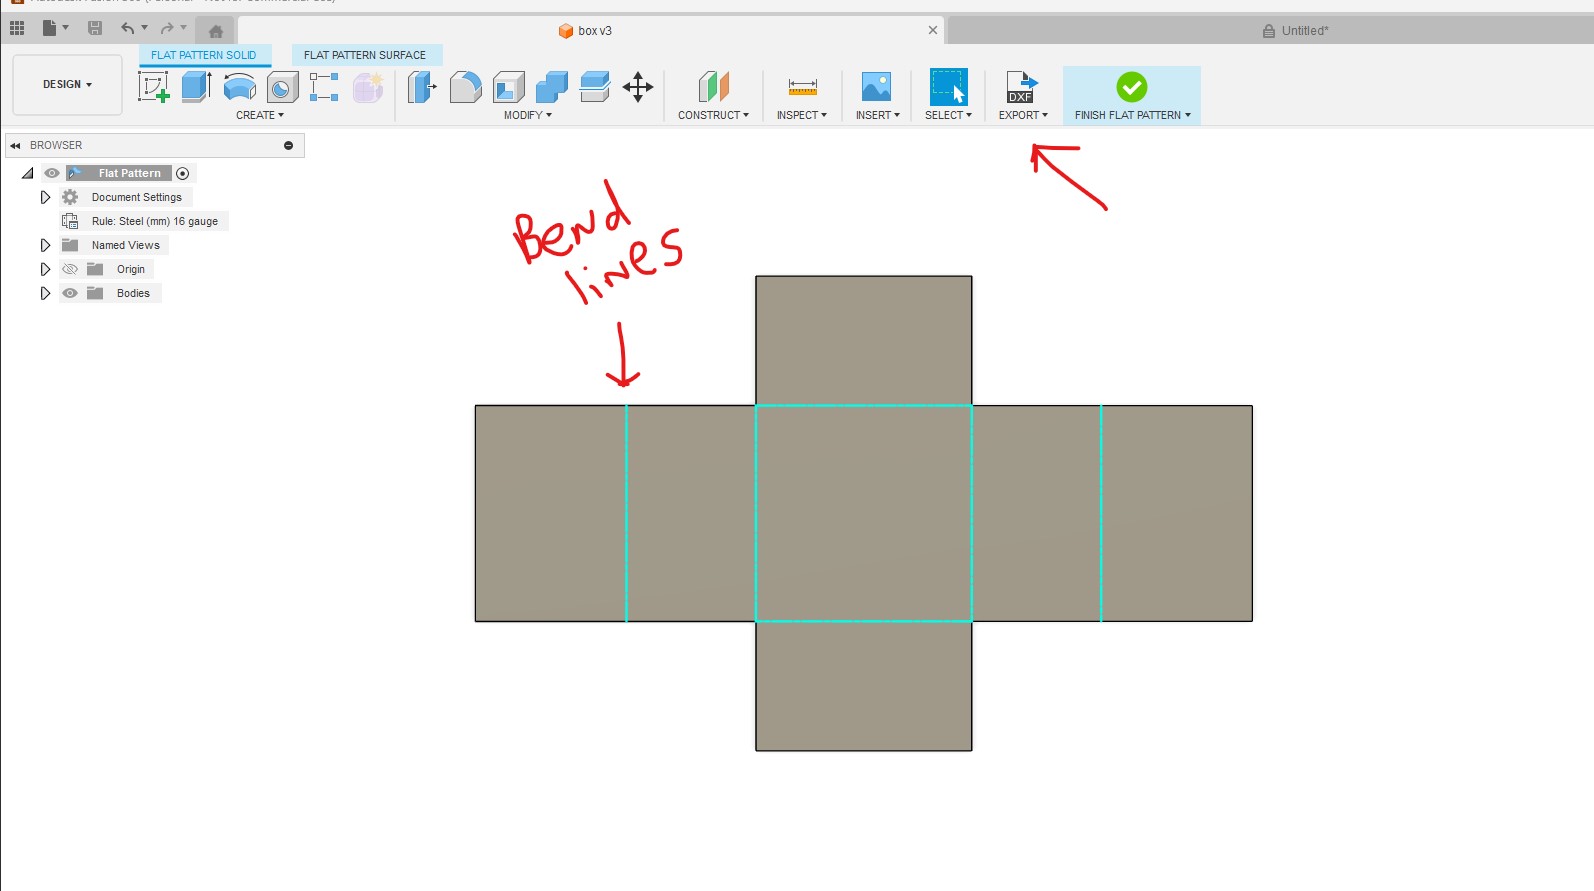Click the Fillet tool icon
The height and width of the screenshot is (891, 1594).
(465, 87)
